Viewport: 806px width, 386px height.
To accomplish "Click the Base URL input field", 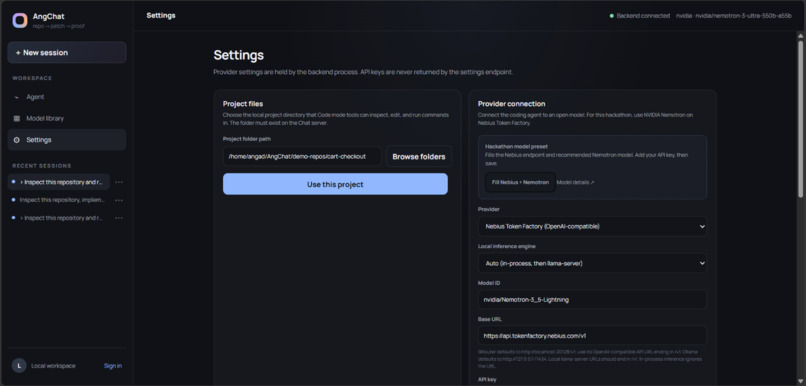I will tap(592, 336).
